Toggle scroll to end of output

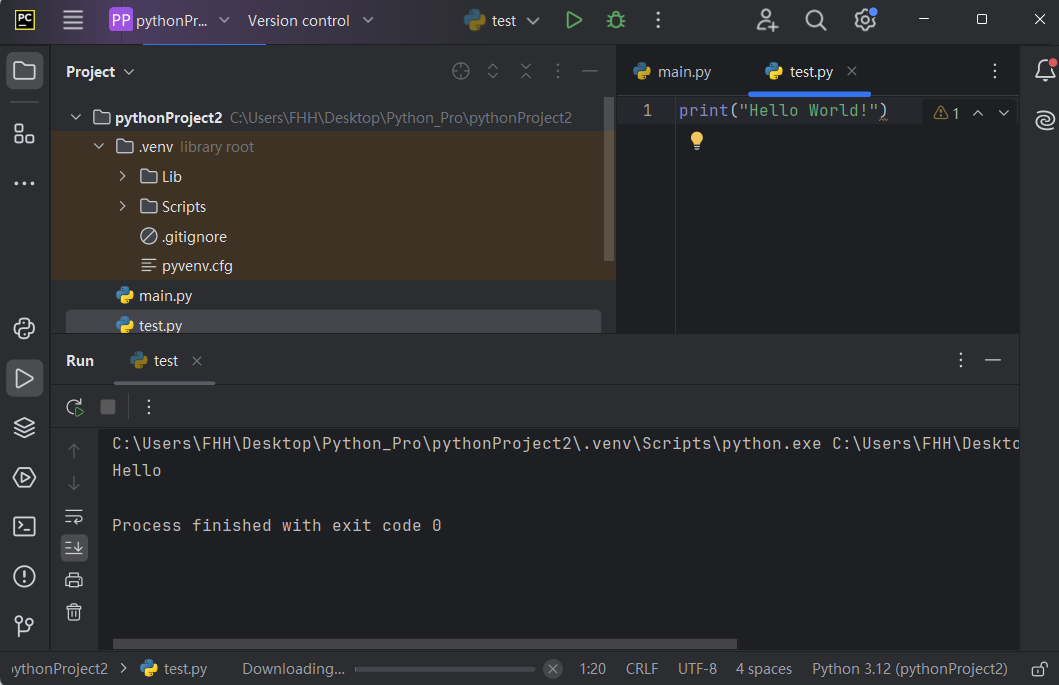pyautogui.click(x=74, y=547)
